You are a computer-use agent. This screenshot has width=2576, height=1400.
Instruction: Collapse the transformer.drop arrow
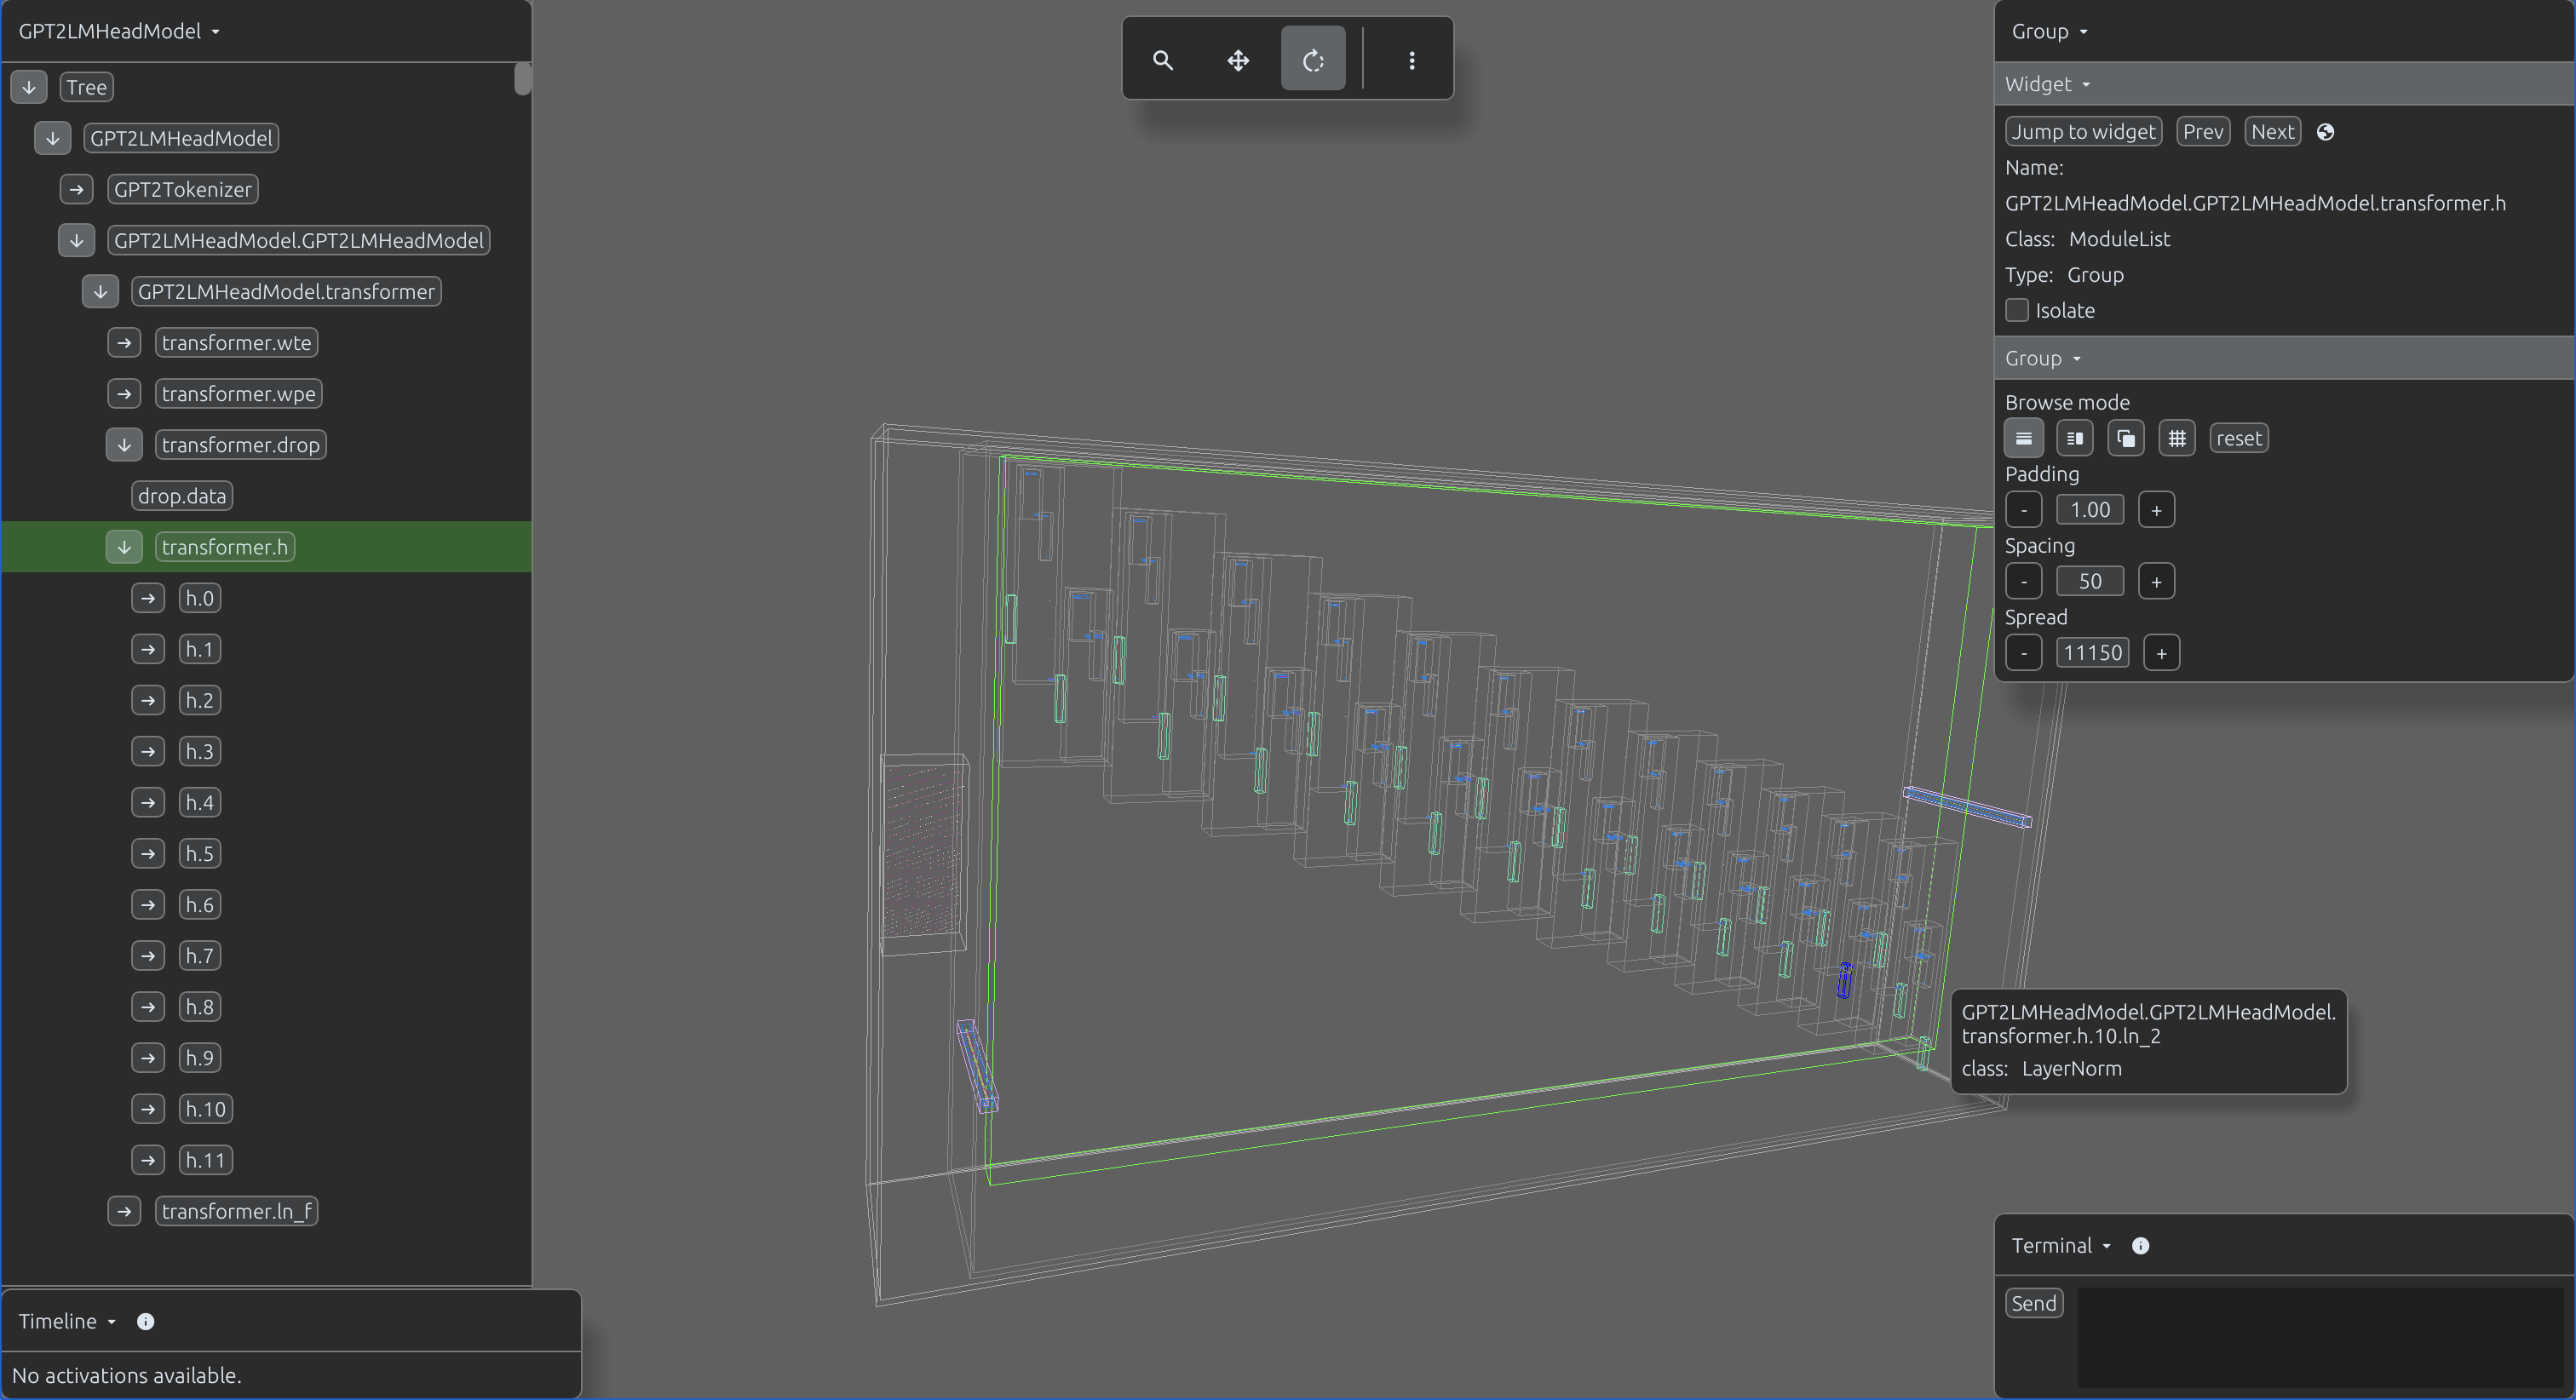124,445
